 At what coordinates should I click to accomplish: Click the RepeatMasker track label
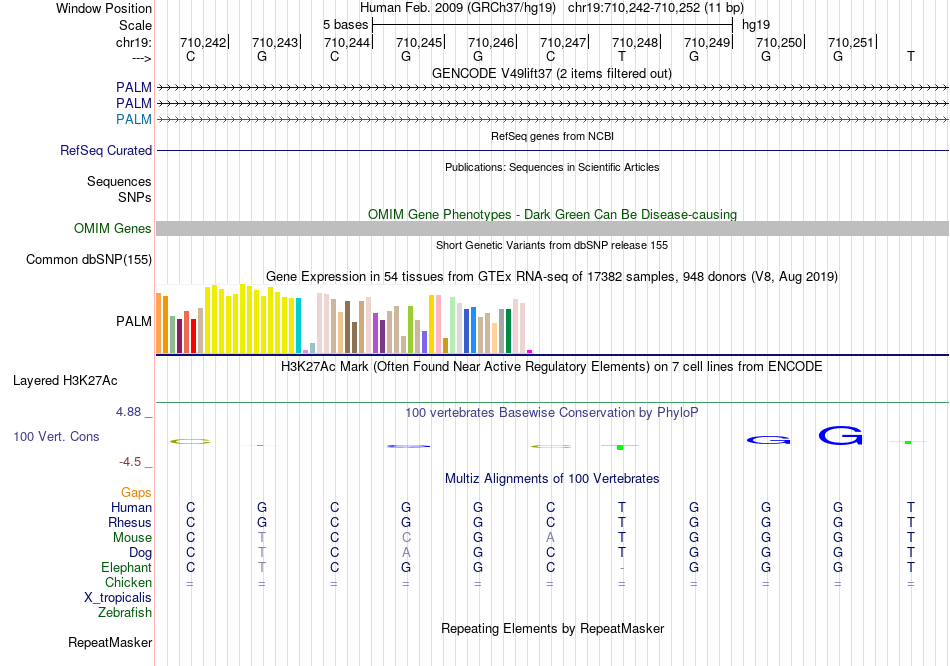point(110,642)
